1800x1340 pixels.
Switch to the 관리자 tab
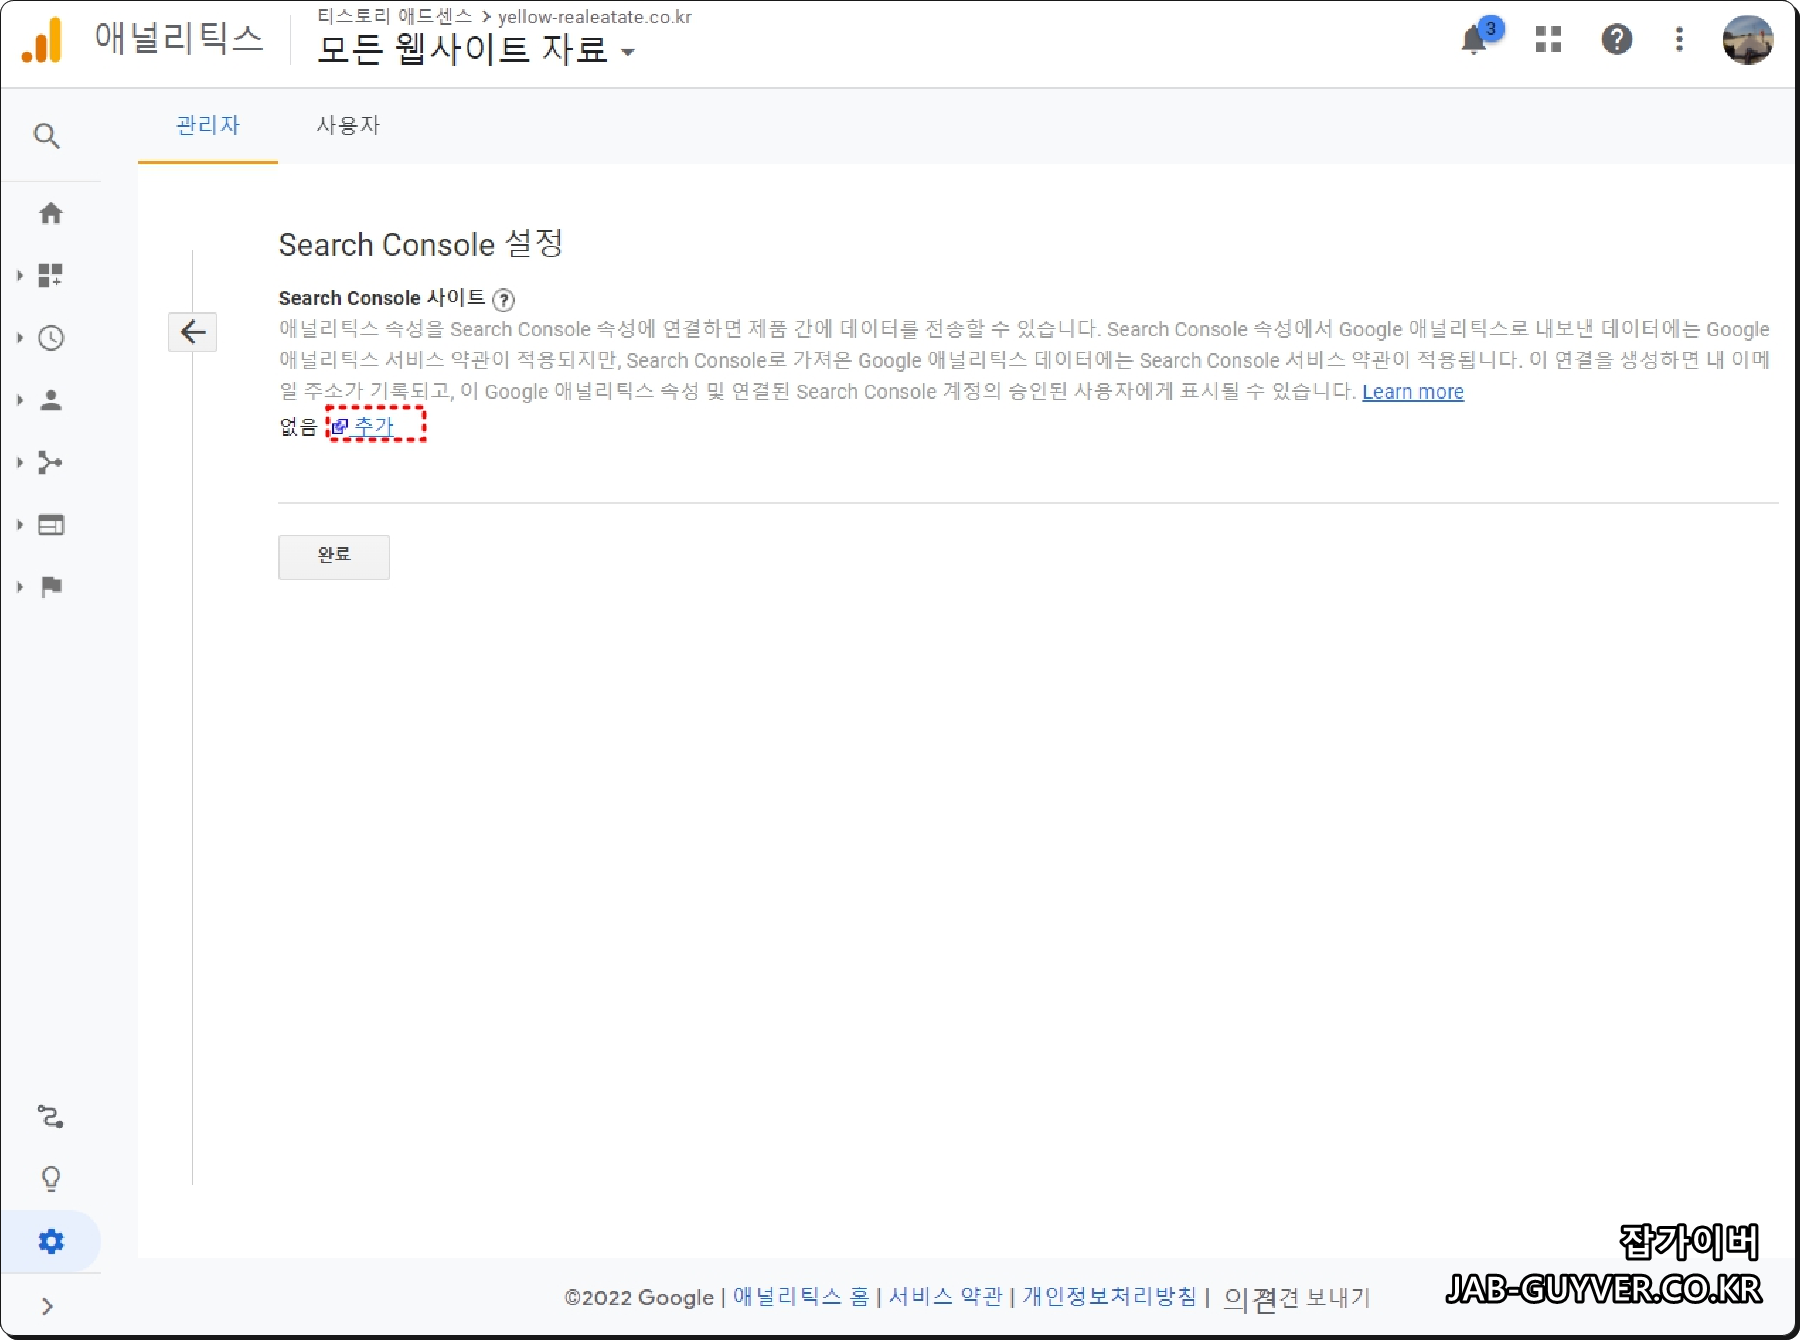coord(208,126)
